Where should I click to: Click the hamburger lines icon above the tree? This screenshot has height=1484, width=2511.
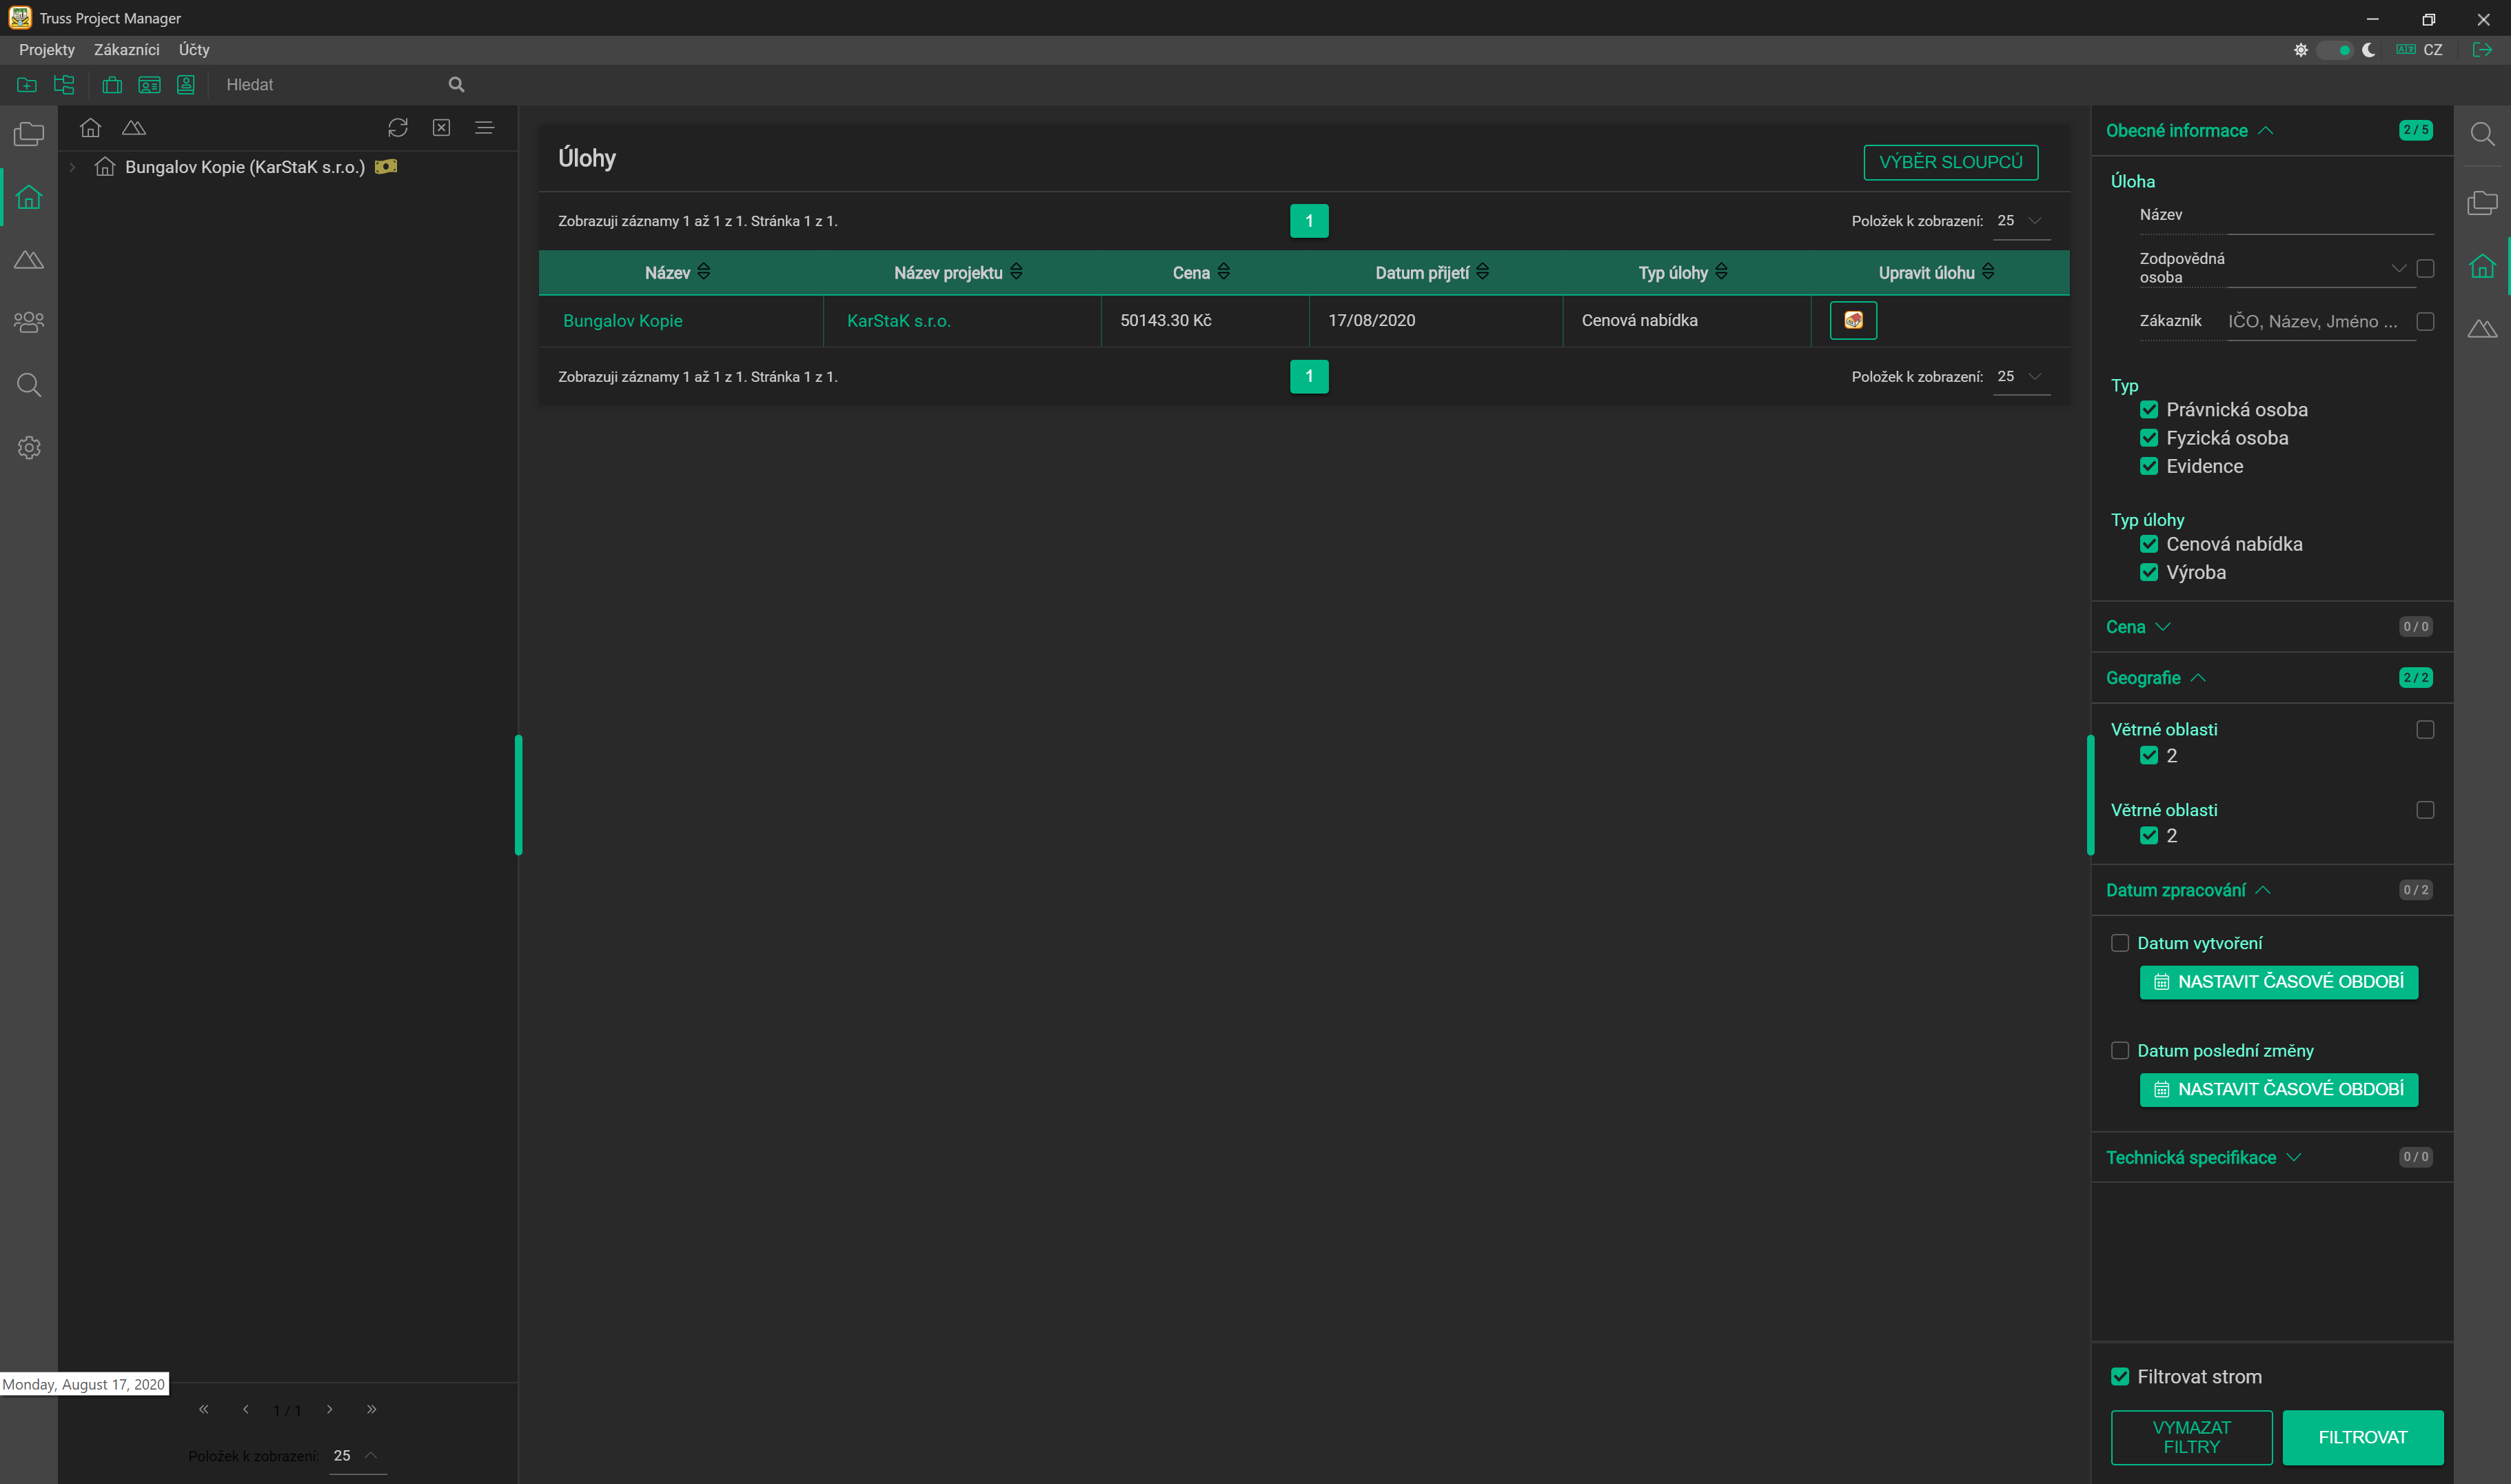point(485,128)
